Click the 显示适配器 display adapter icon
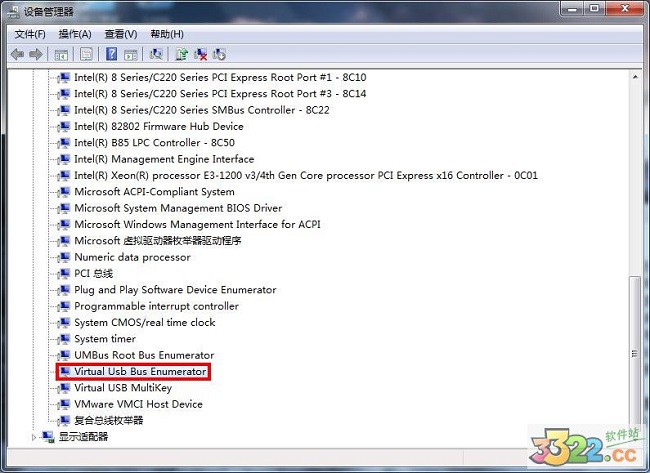 pyautogui.click(x=48, y=437)
